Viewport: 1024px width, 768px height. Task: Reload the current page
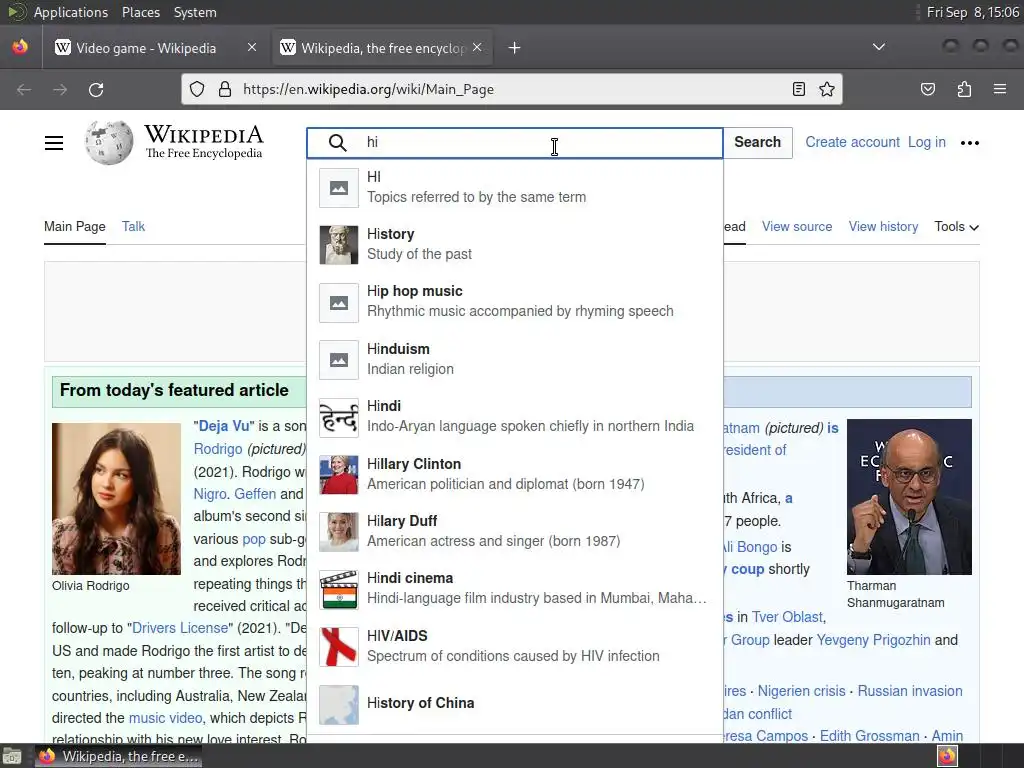96,89
